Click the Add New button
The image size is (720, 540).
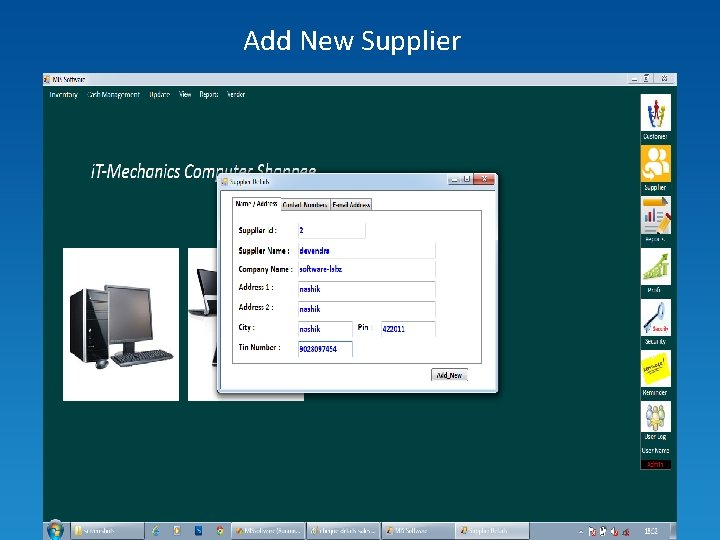click(x=449, y=375)
